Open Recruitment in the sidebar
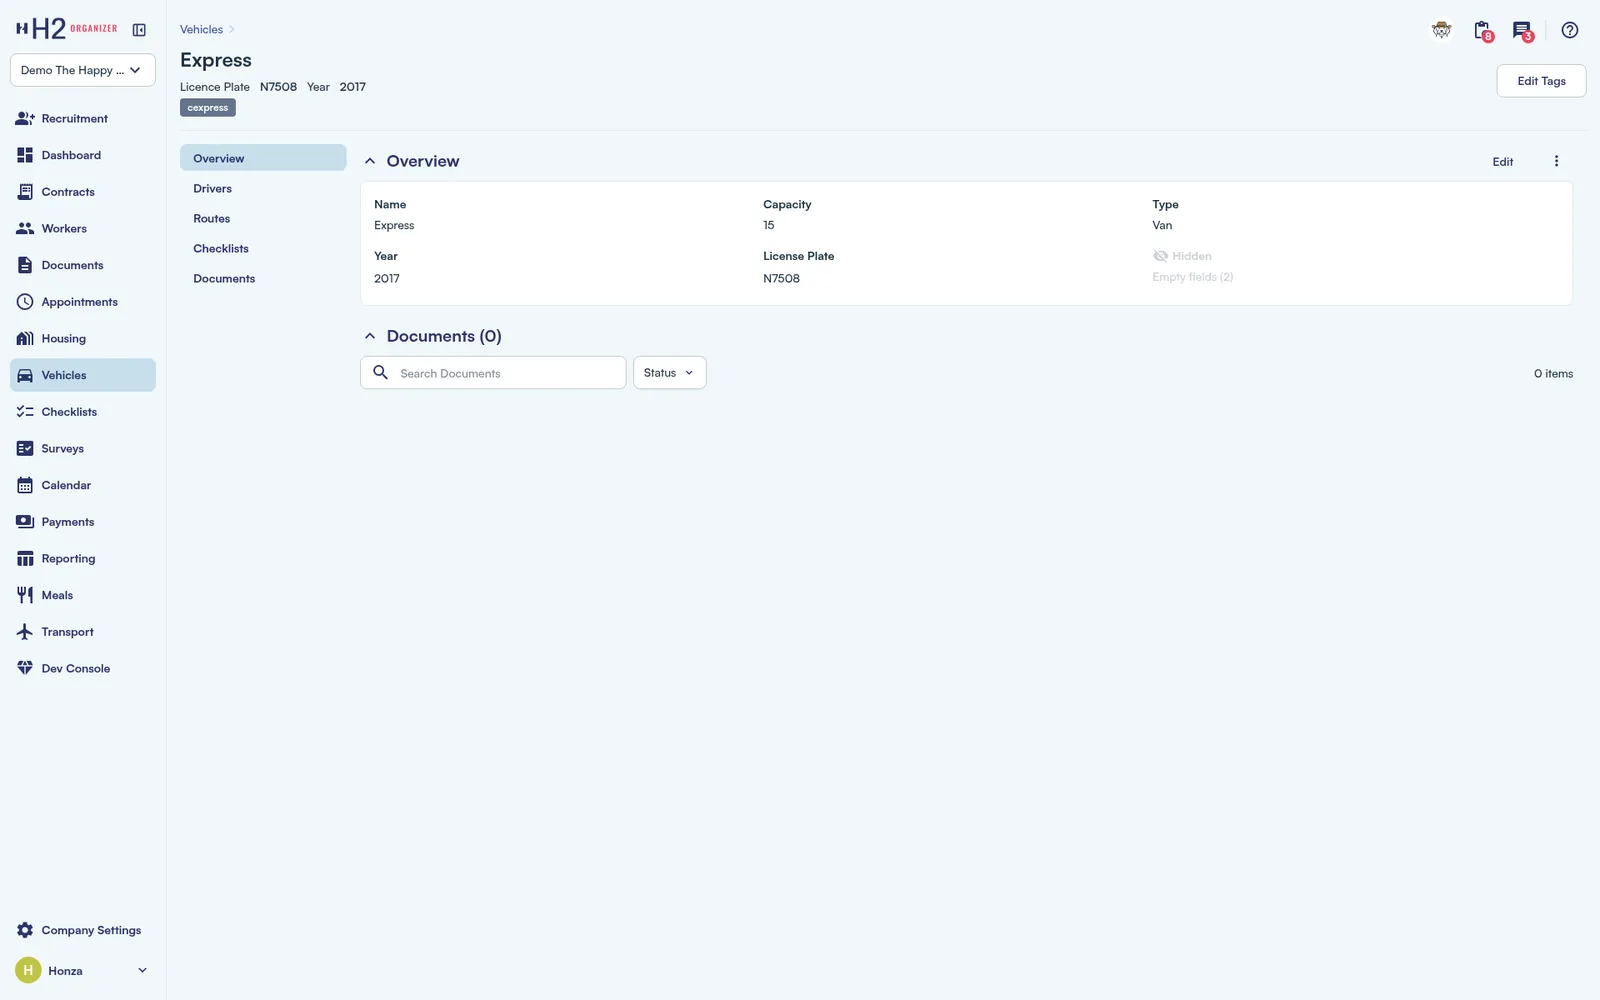Screen dimensions: 1600x1000 [83, 118]
